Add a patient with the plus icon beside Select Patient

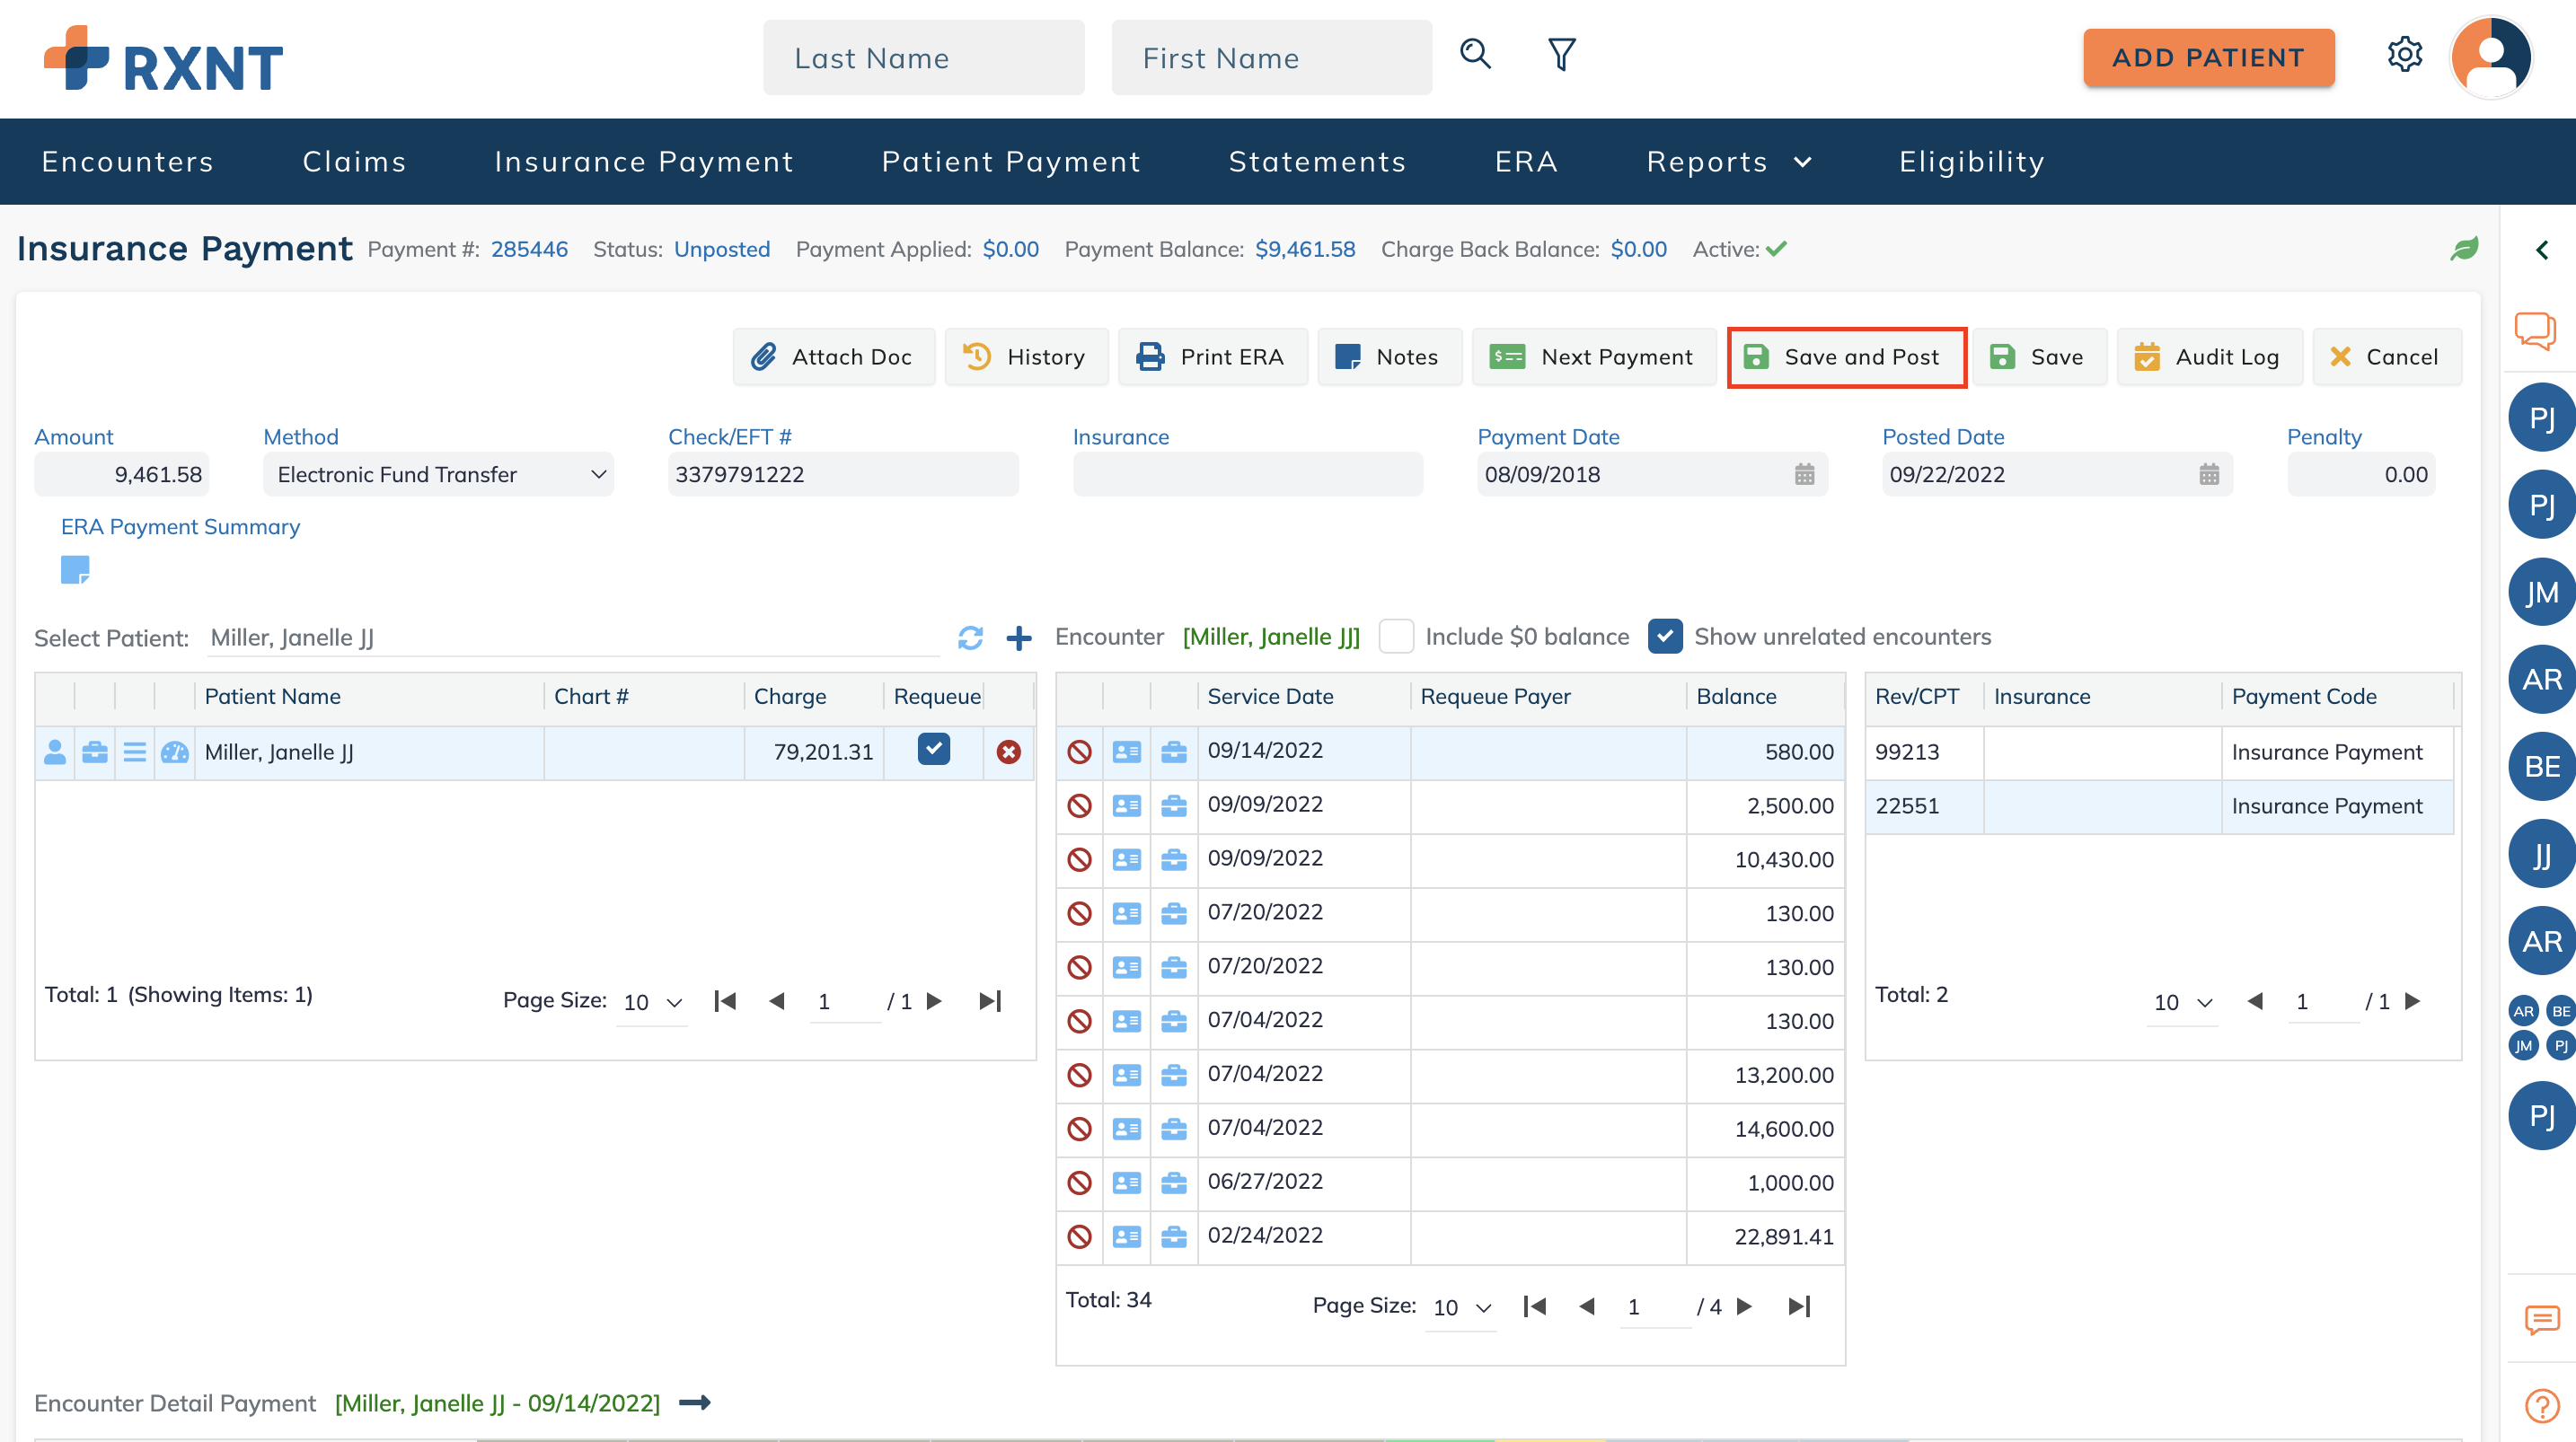tap(1019, 638)
